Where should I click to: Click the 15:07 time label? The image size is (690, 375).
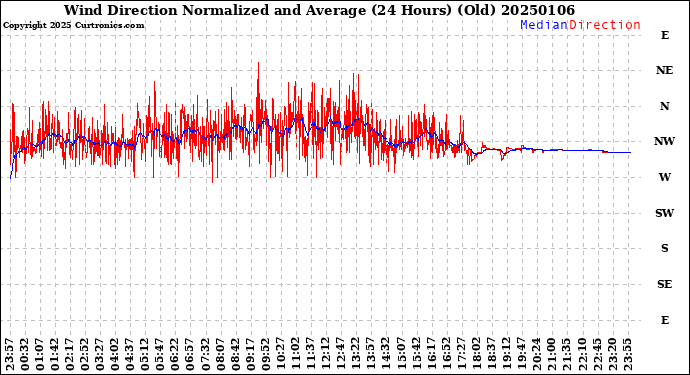[401, 355]
